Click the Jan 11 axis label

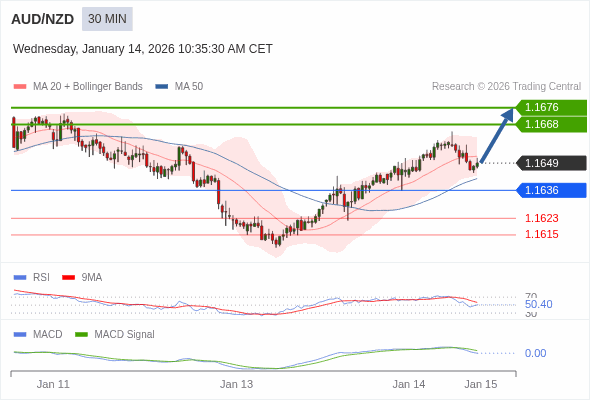point(53,385)
